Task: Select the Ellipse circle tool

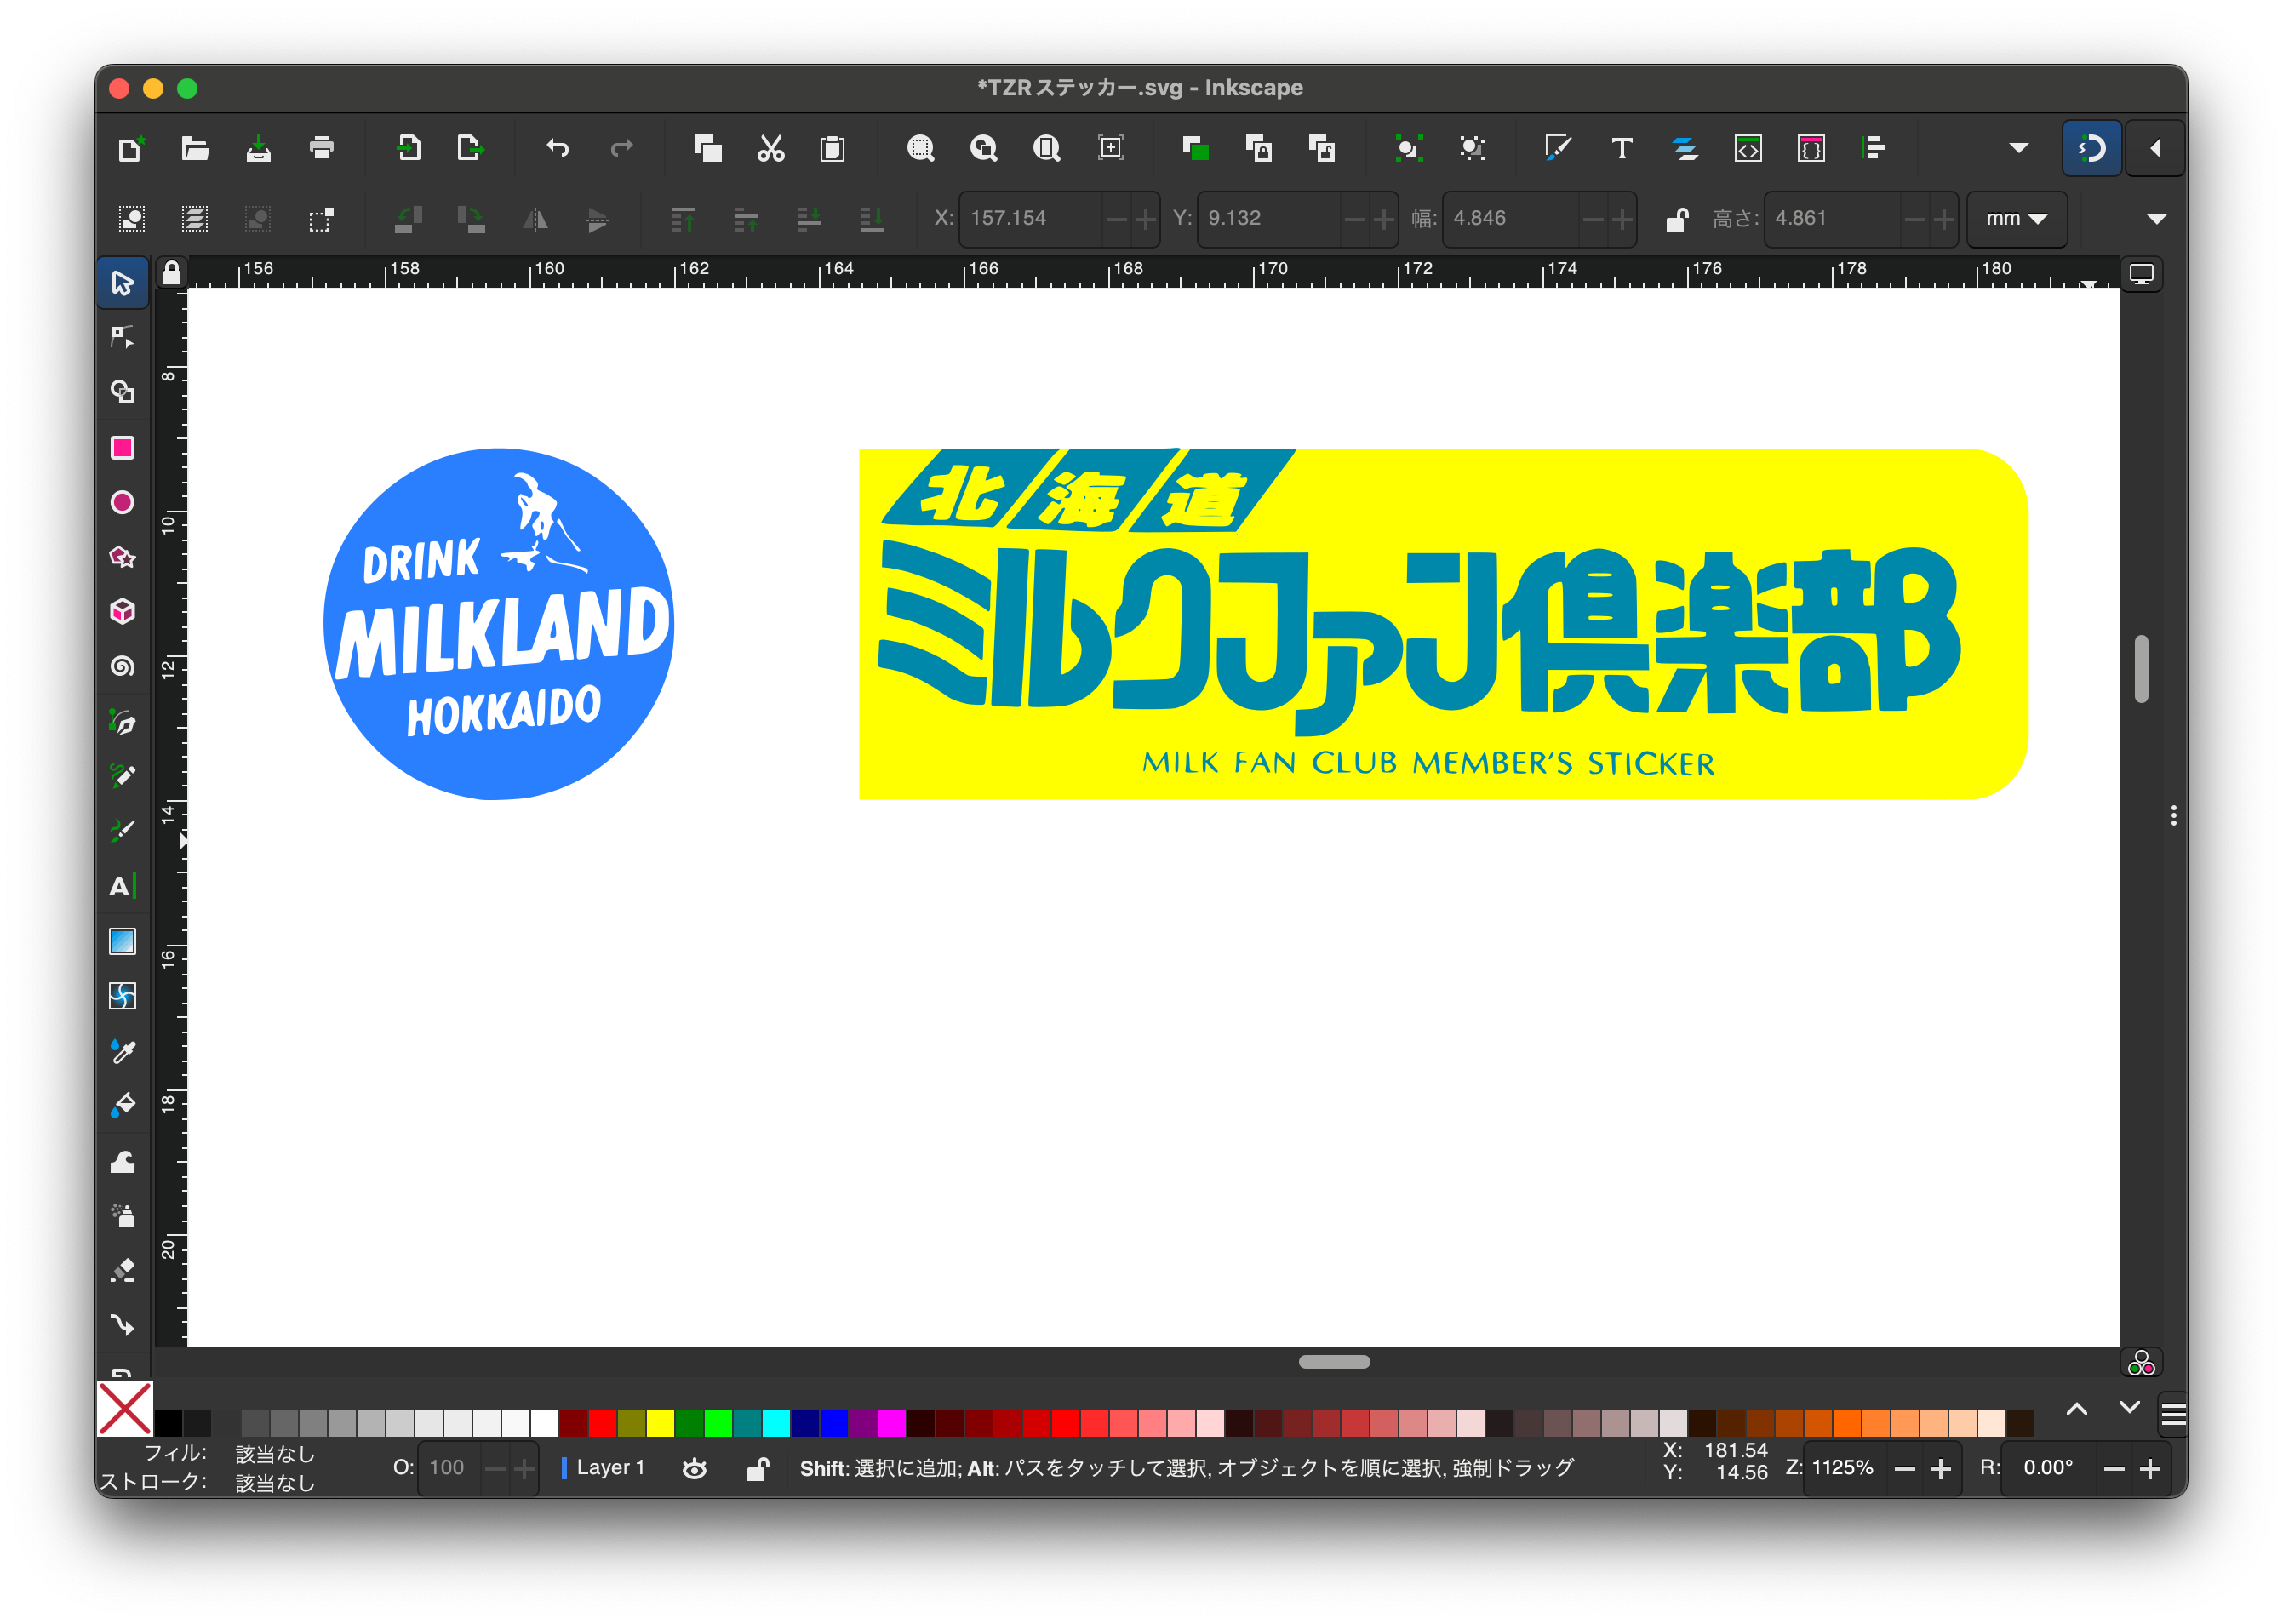Action: pyautogui.click(x=123, y=502)
